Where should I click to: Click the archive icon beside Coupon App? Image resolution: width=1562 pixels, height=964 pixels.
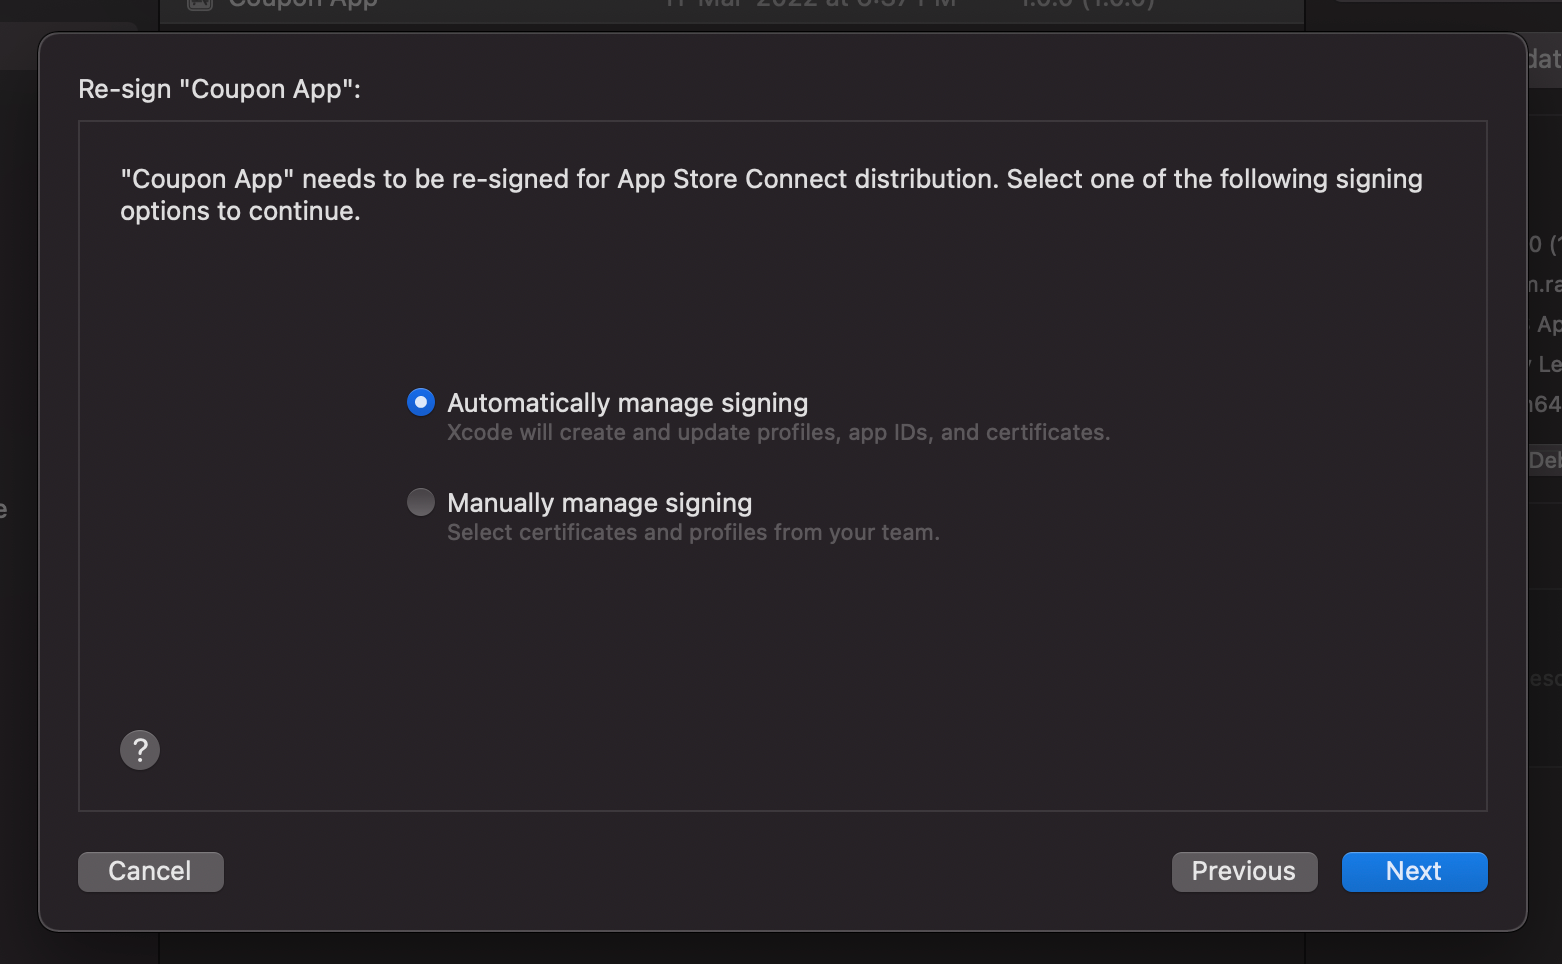[200, 4]
